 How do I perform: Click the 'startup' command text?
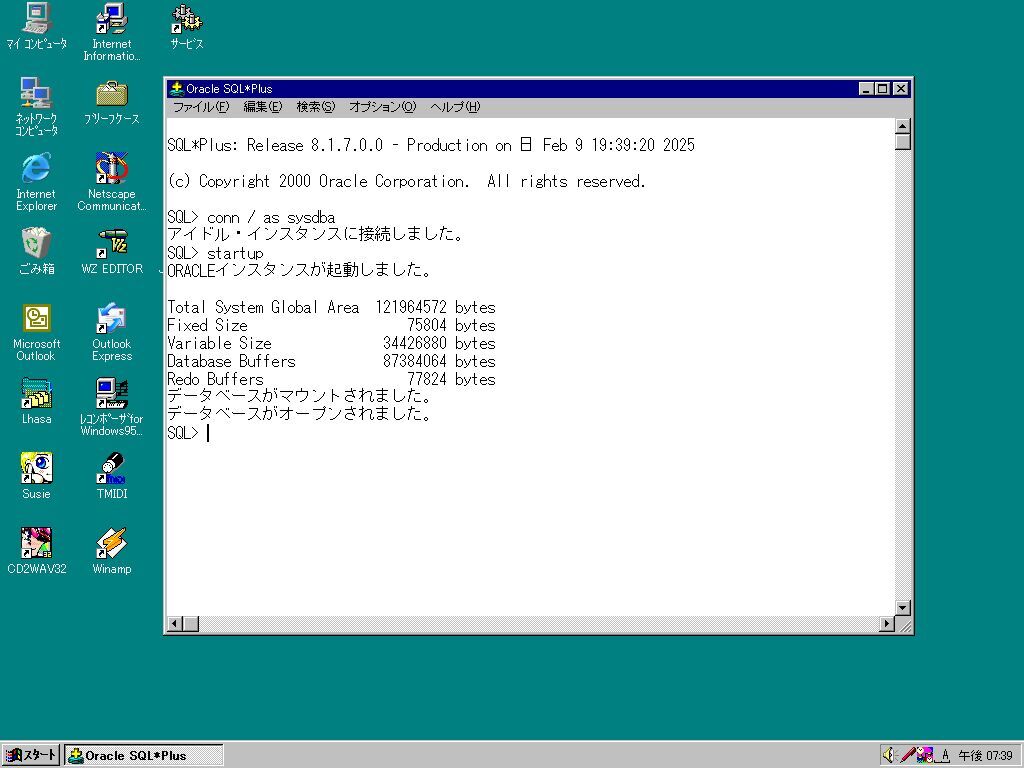coord(235,253)
